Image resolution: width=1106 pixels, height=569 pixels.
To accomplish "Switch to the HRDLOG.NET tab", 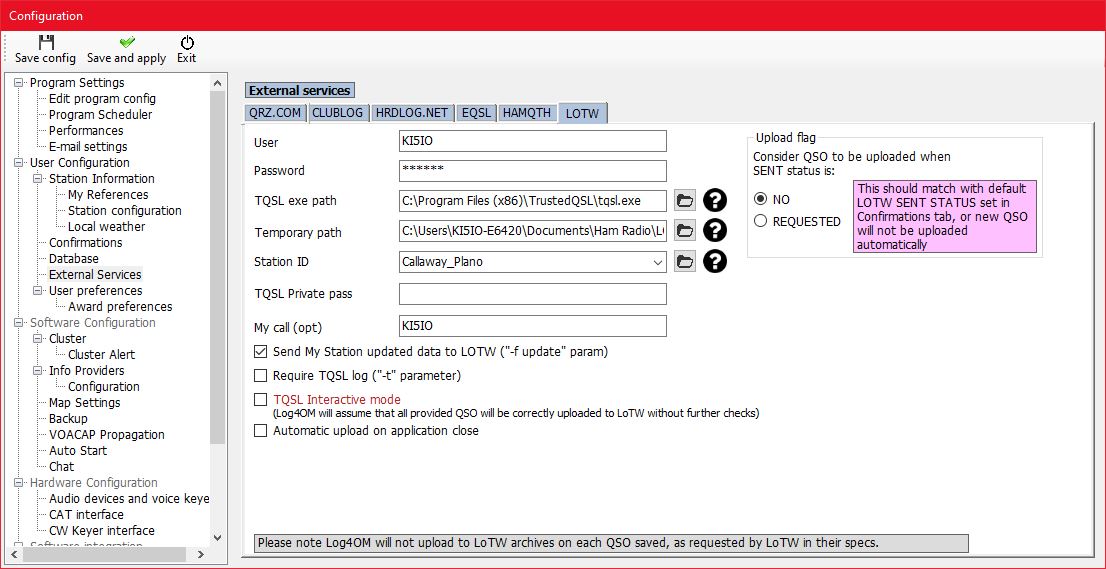I will (x=412, y=113).
